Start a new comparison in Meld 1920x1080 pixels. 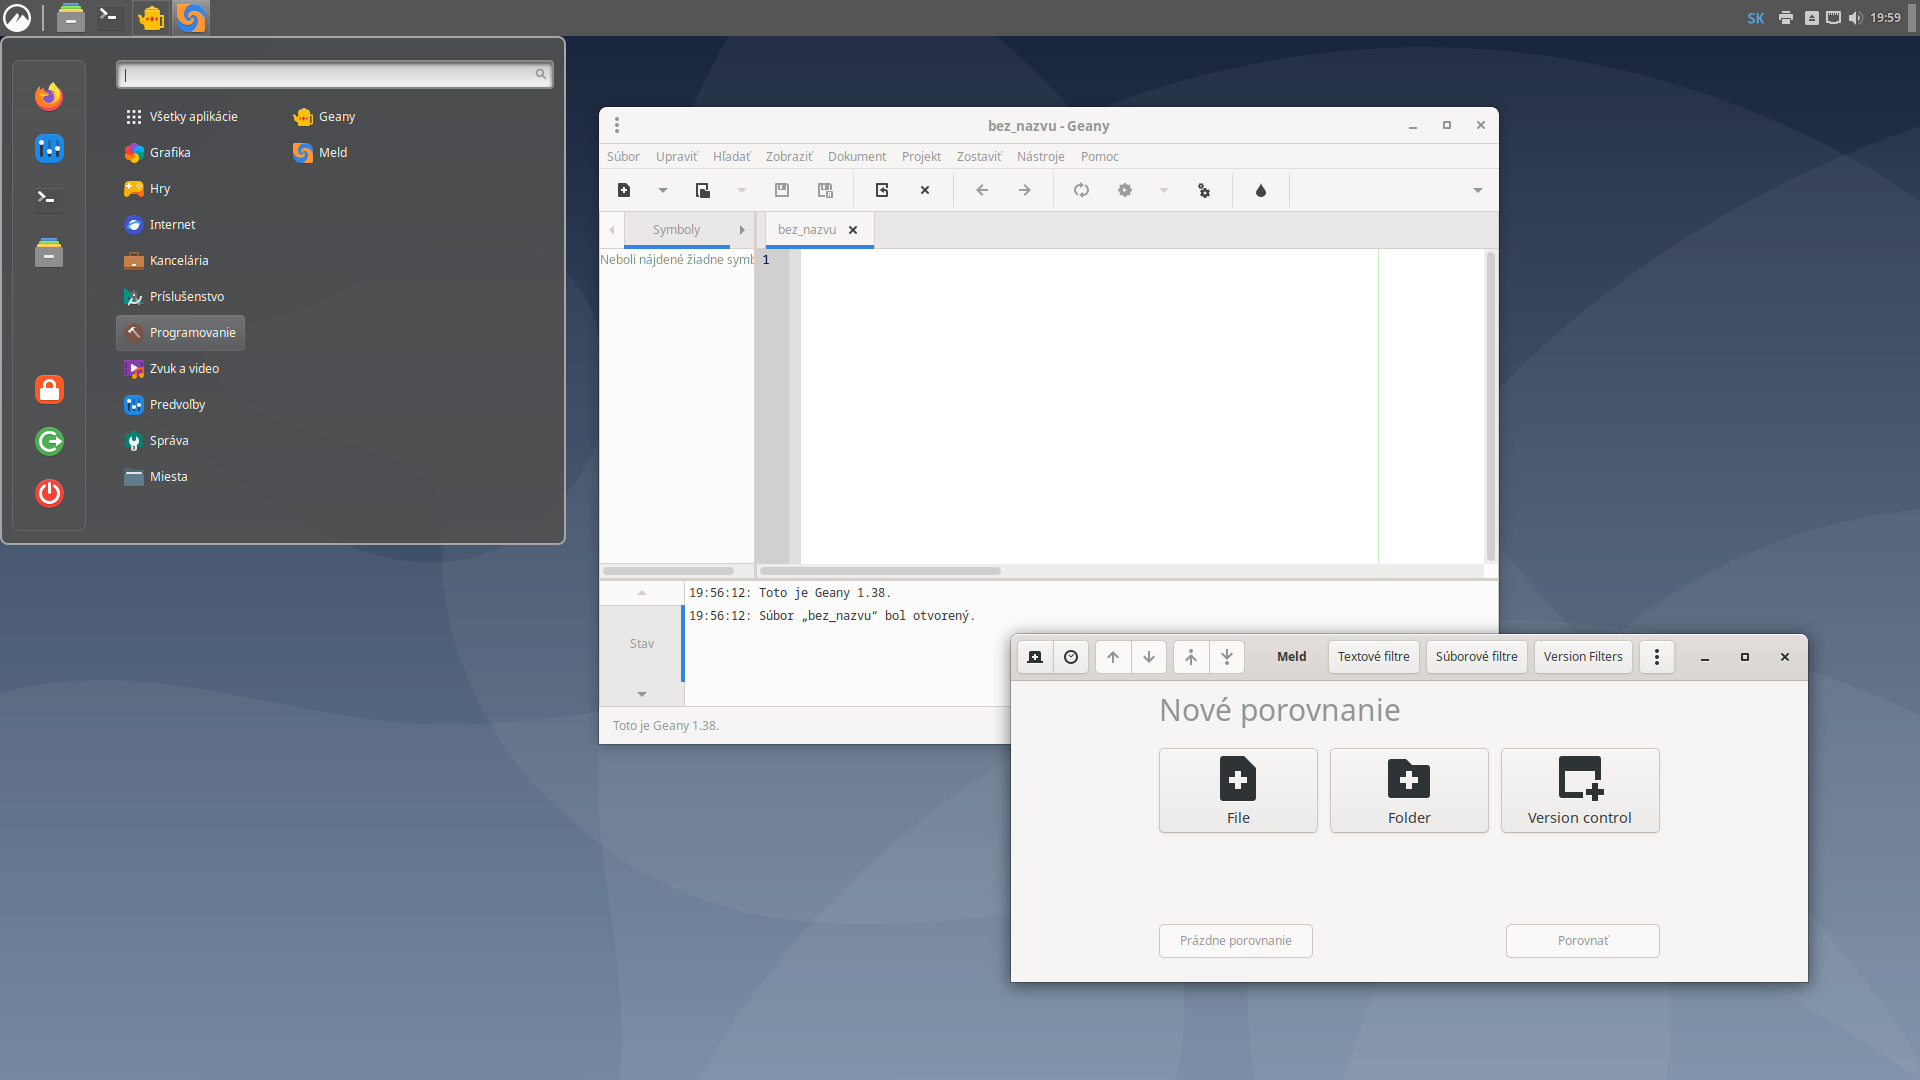click(x=1035, y=657)
